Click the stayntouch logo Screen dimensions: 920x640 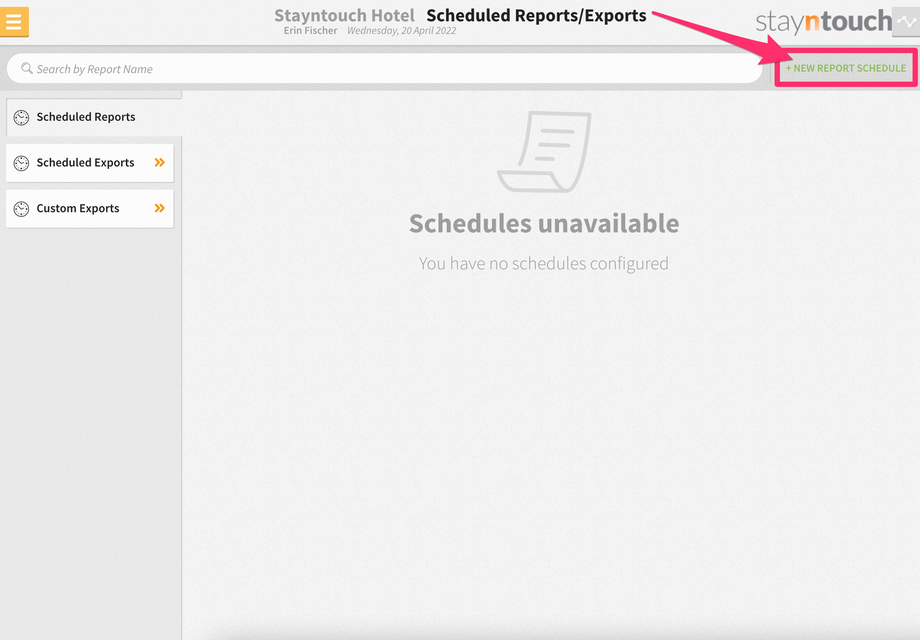coord(824,22)
